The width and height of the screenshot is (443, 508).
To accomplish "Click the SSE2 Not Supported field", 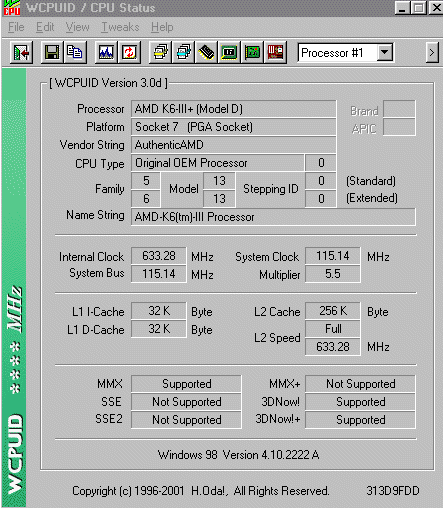I will click(186, 420).
